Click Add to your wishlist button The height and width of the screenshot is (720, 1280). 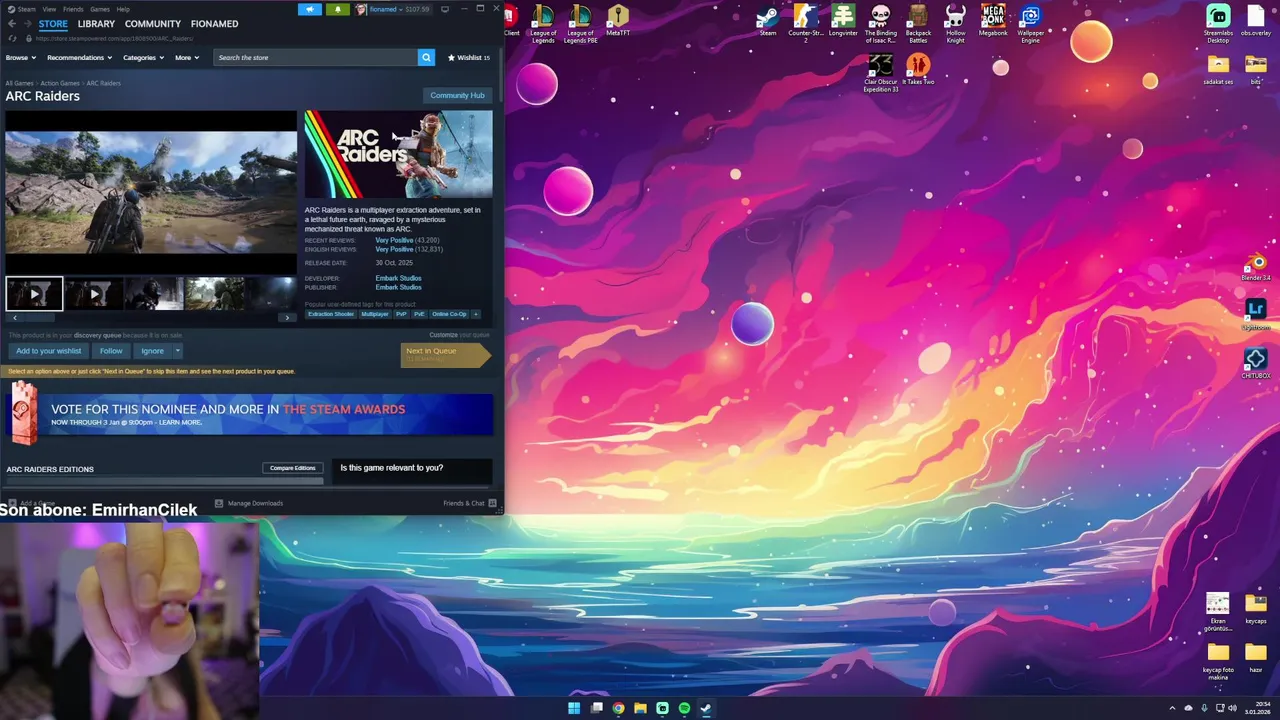(x=49, y=351)
